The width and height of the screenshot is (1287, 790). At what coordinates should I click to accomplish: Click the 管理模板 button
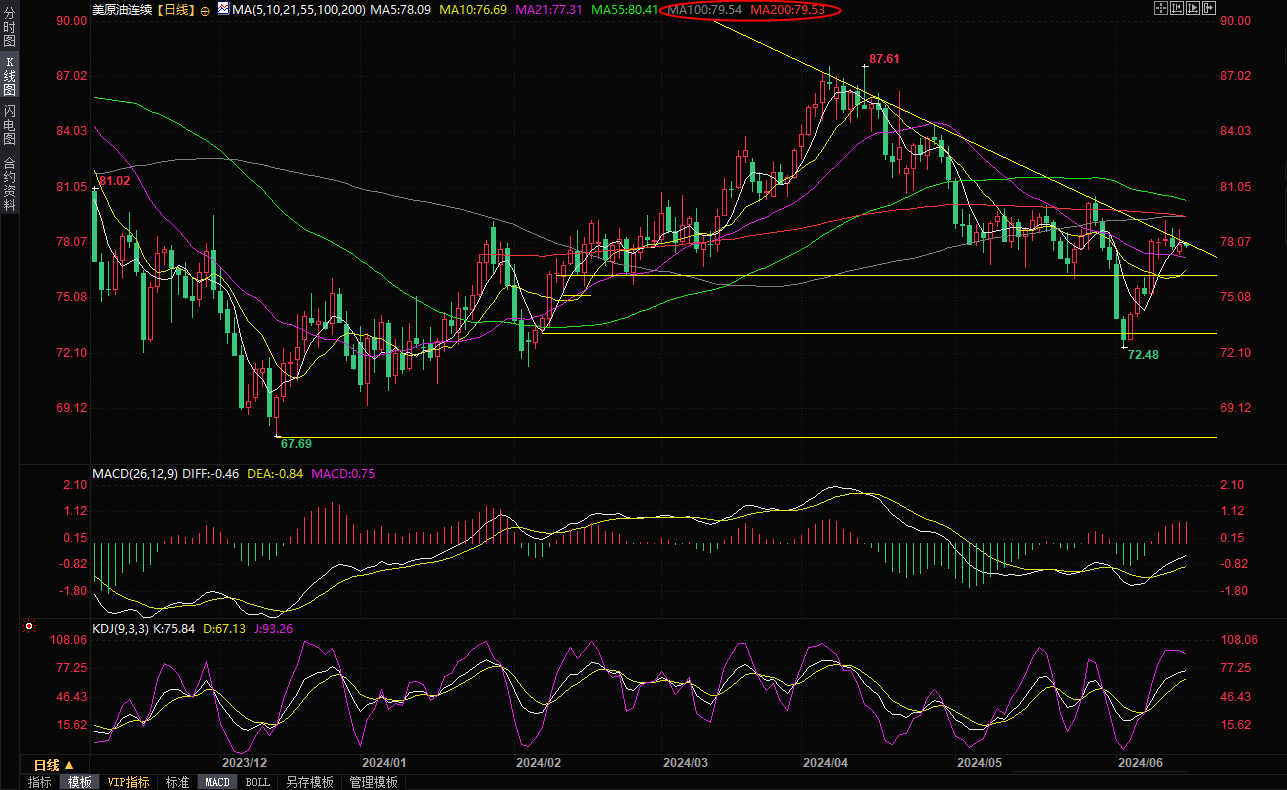[x=373, y=782]
